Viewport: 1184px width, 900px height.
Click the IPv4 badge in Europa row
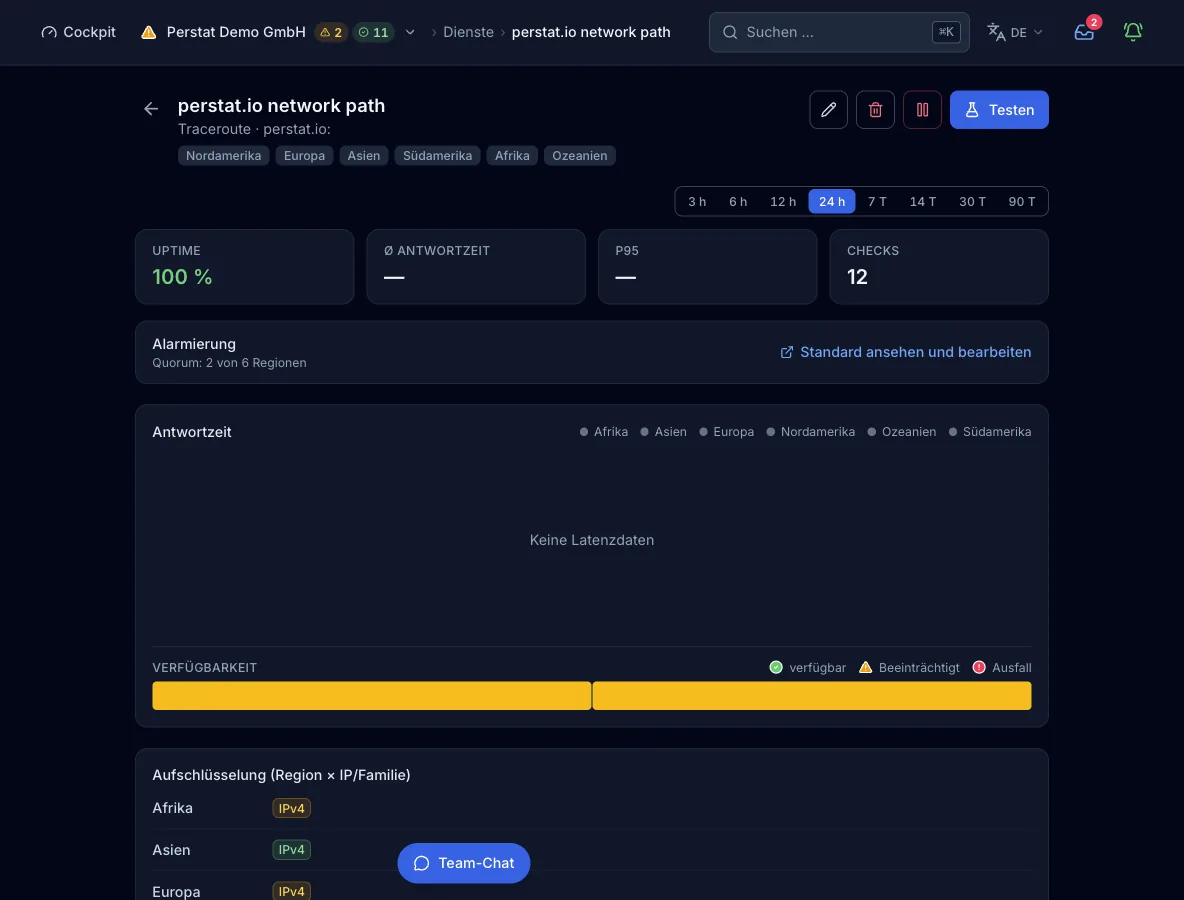[291, 892]
